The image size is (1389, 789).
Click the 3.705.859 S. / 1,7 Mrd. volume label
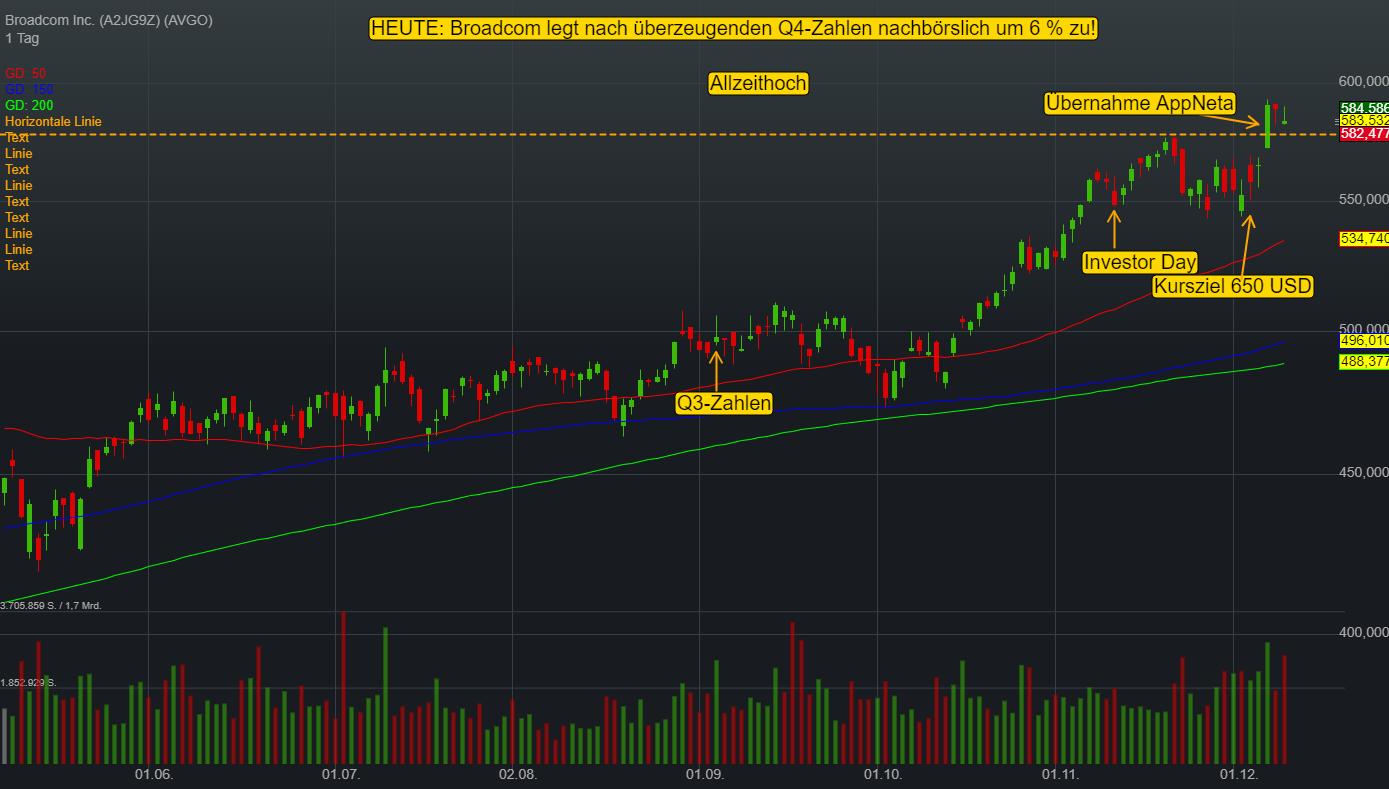click(x=51, y=606)
